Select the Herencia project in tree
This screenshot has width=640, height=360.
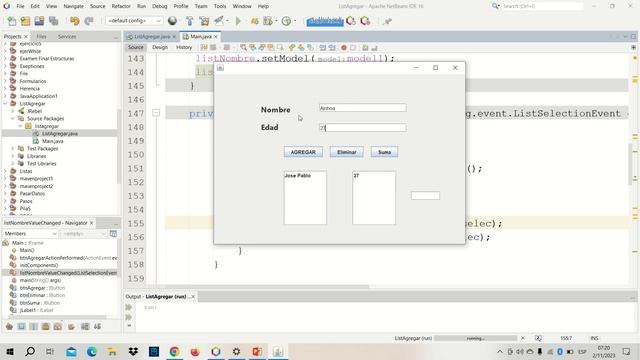click(29, 89)
